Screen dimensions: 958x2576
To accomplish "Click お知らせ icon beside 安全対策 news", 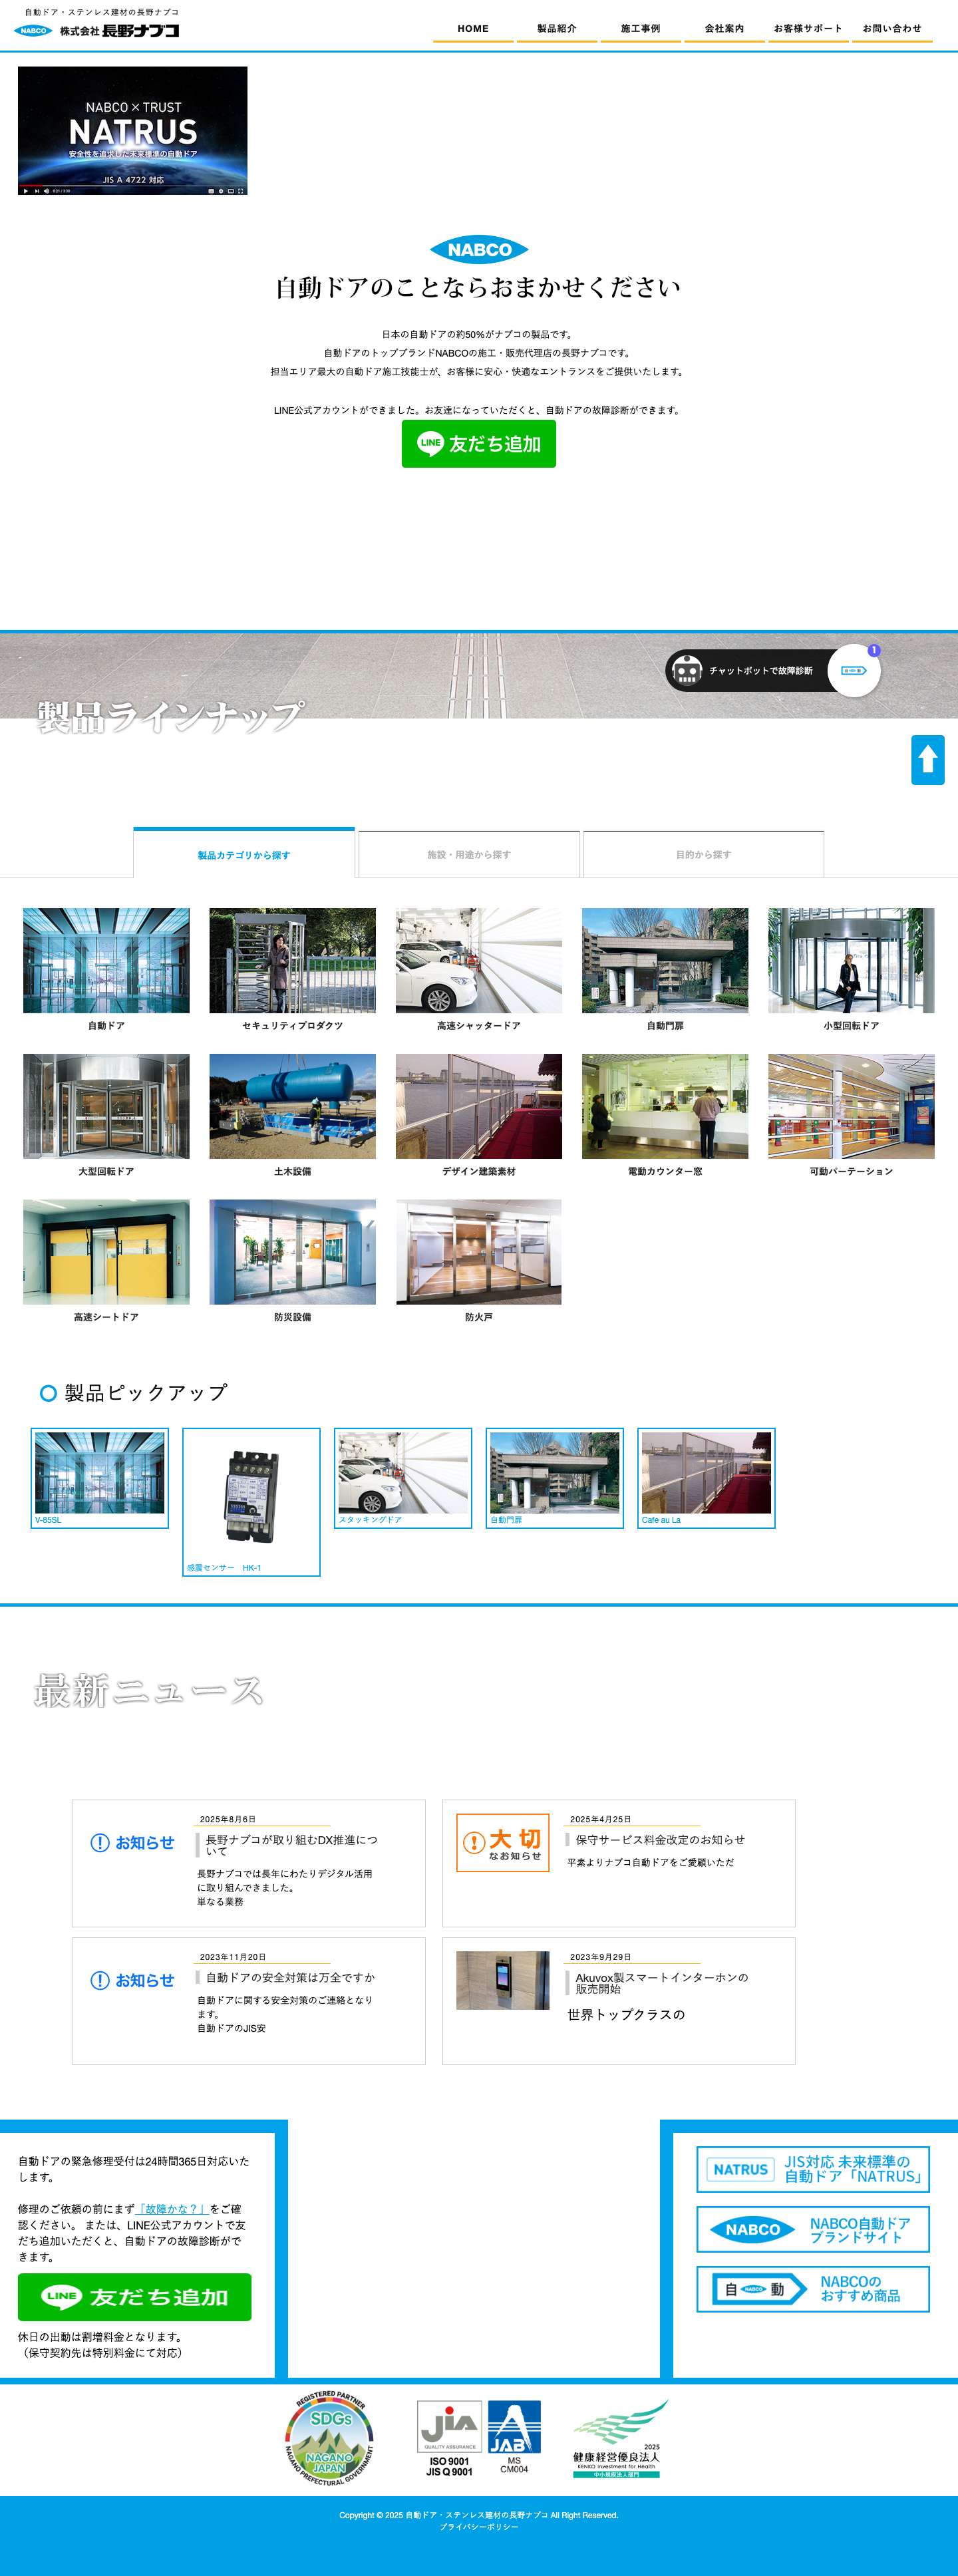I will [x=132, y=1980].
